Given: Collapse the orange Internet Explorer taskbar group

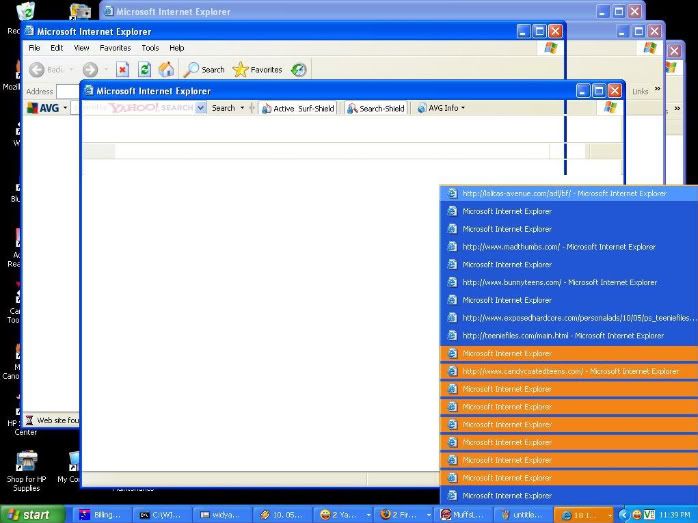Looking at the screenshot, I should (x=584, y=515).
